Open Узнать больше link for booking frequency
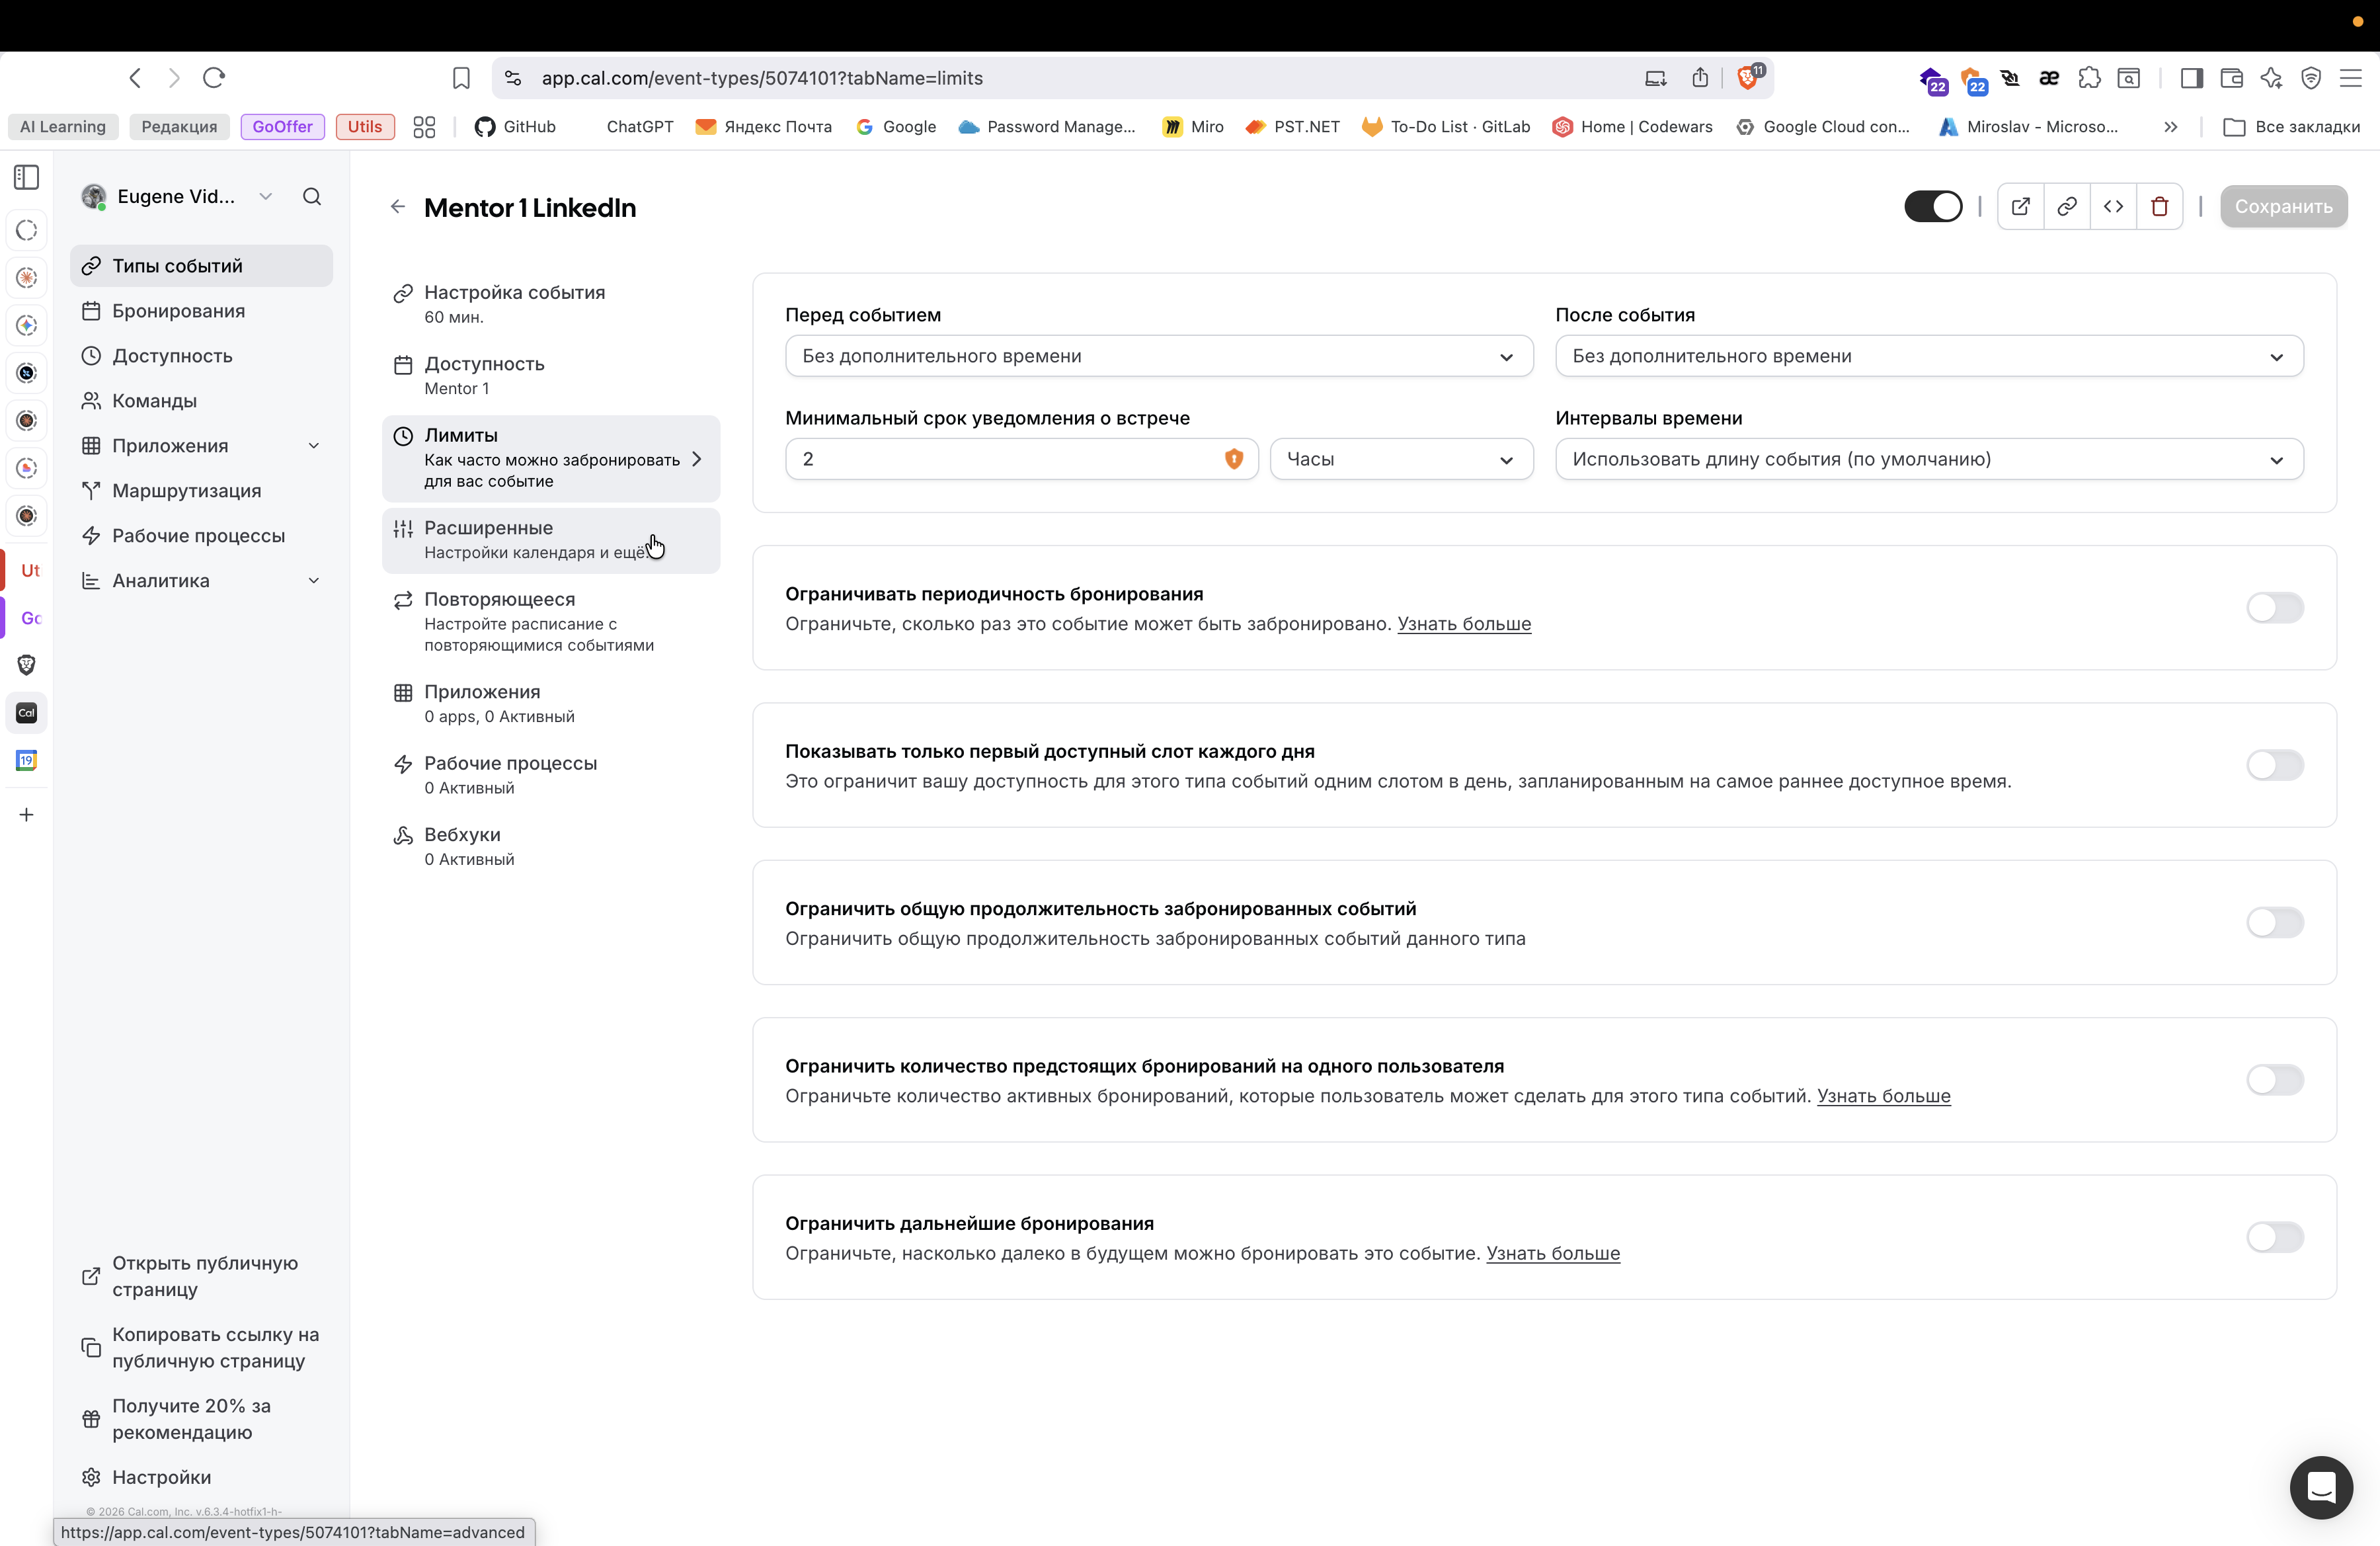 tap(1464, 624)
